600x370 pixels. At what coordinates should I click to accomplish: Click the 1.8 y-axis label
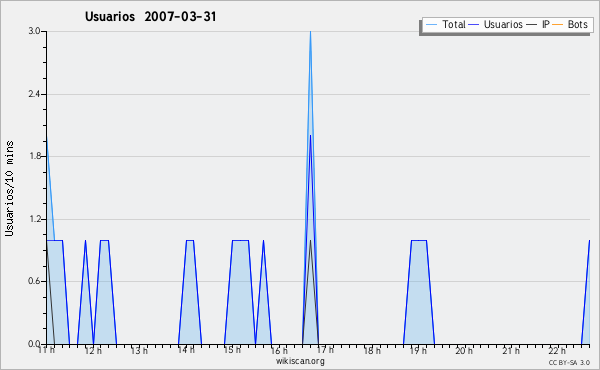coord(34,156)
